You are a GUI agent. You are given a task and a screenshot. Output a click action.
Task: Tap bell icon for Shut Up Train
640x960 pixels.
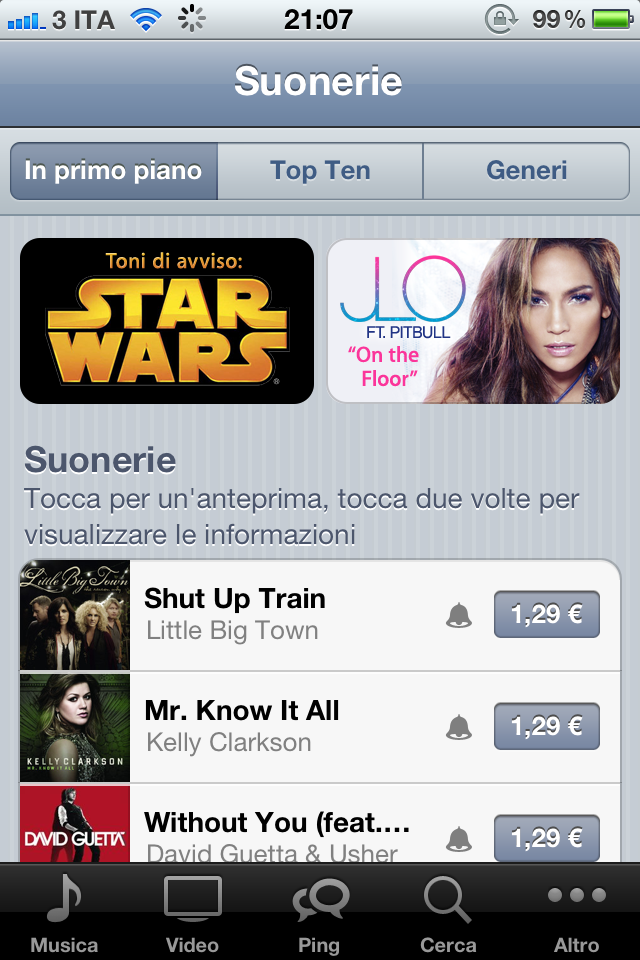tap(459, 615)
